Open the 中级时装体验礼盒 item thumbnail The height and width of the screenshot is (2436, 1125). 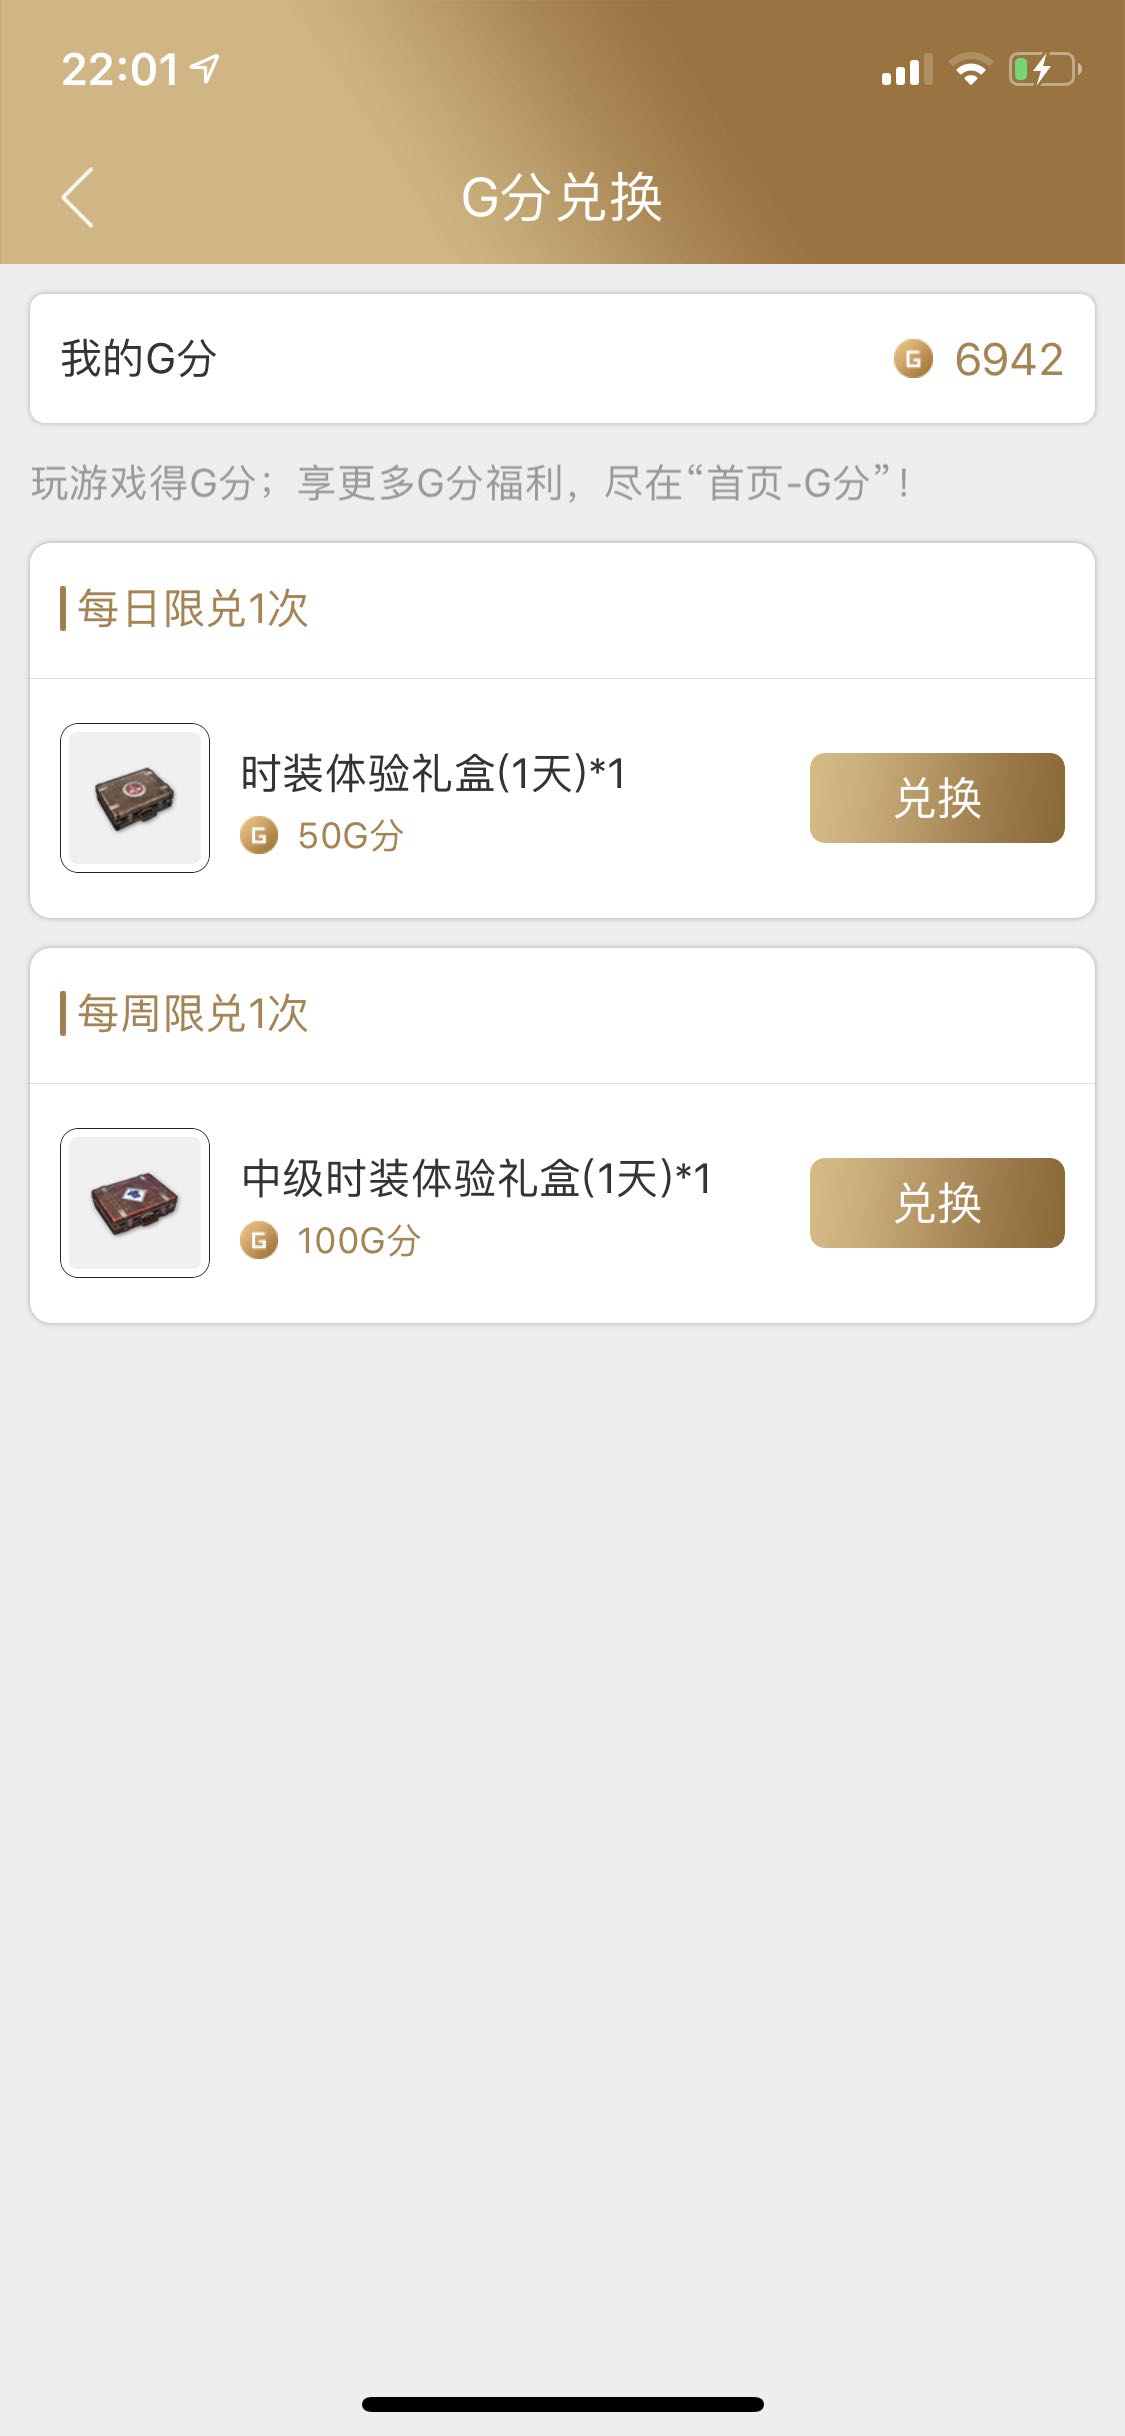135,1203
